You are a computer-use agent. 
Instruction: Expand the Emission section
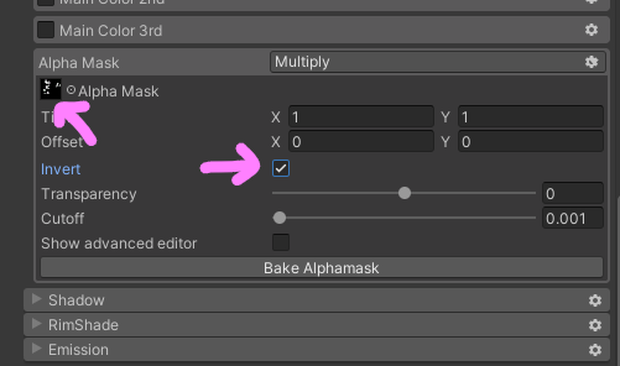[x=36, y=349]
